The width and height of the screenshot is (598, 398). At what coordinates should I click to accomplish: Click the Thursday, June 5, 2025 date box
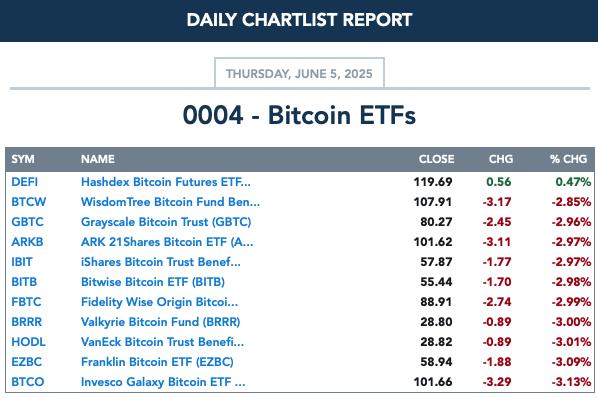(299, 73)
